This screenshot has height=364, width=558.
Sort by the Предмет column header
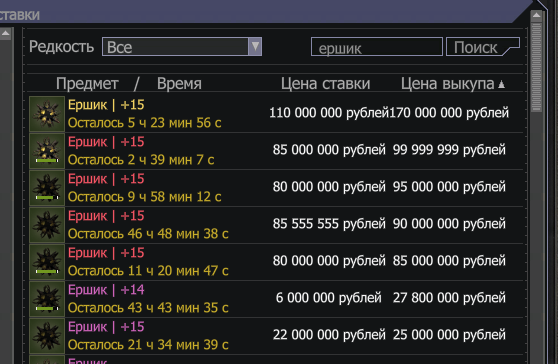point(87,84)
